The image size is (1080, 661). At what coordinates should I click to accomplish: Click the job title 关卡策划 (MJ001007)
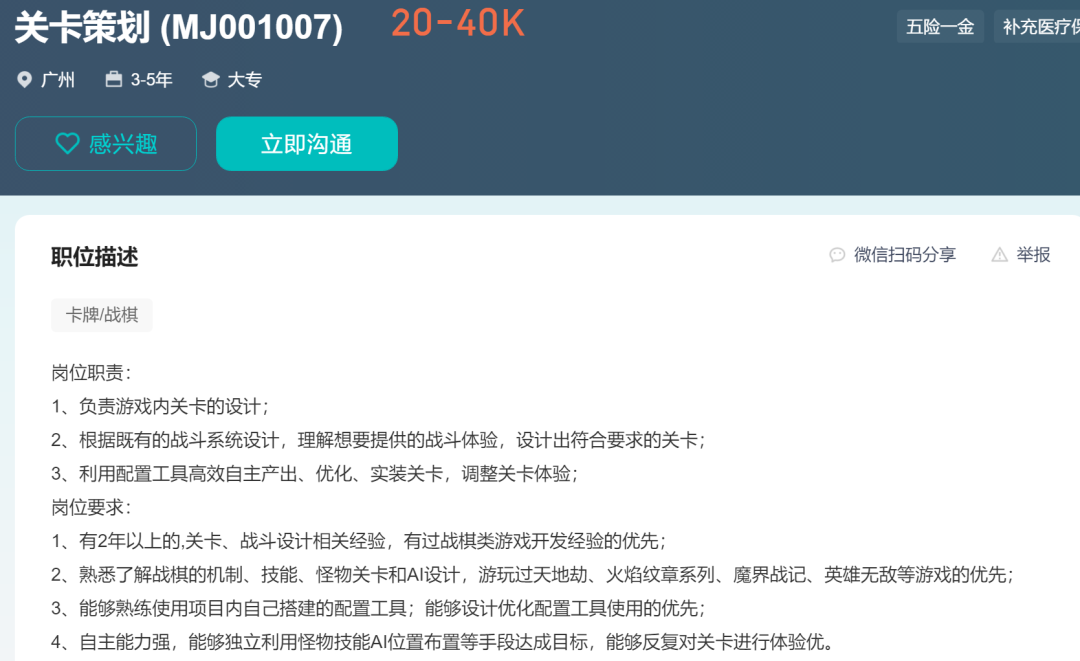[178, 28]
